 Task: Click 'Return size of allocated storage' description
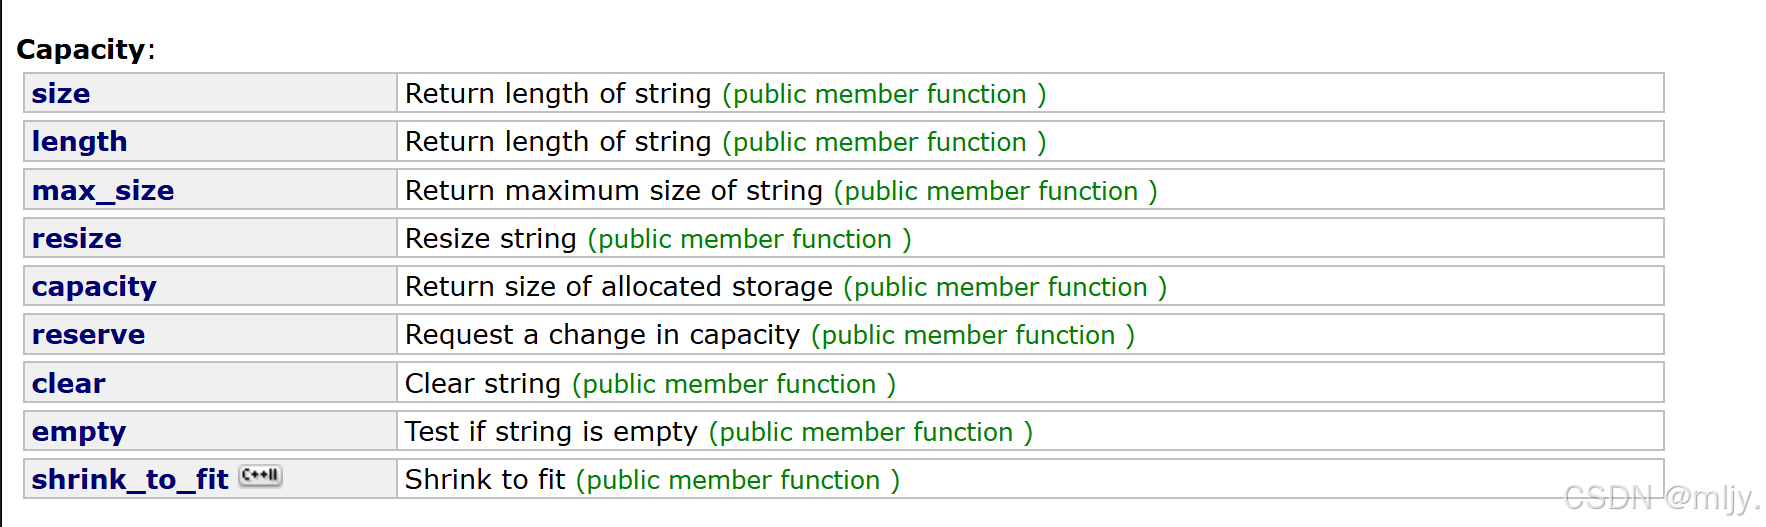(x=619, y=287)
